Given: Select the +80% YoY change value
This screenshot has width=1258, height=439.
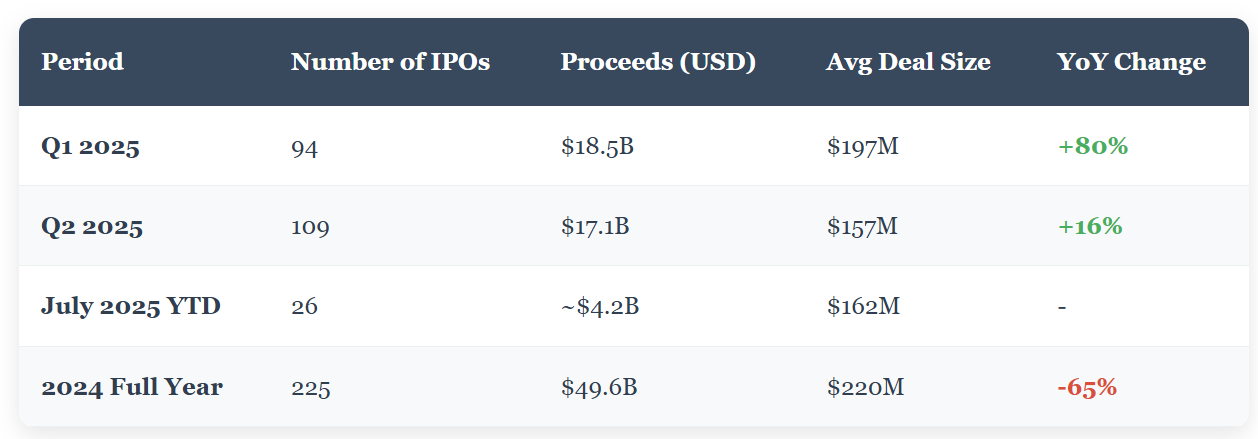Looking at the screenshot, I should [x=1093, y=146].
